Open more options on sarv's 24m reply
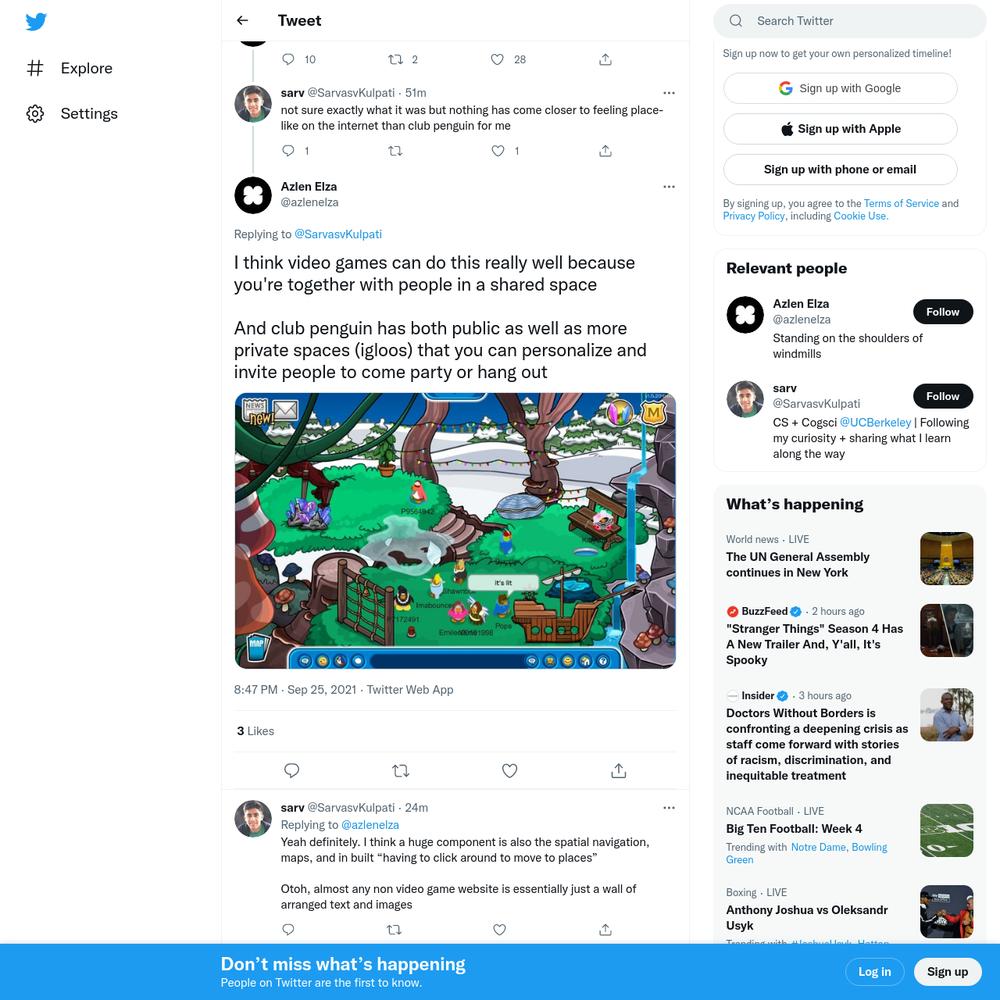The width and height of the screenshot is (1000, 1000). 668,808
